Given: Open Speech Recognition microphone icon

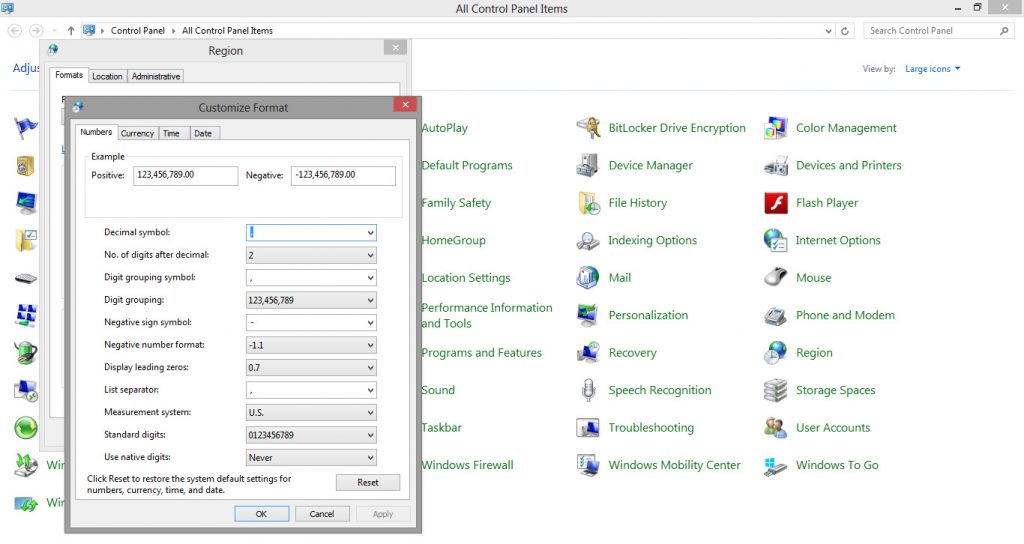Looking at the screenshot, I should pyautogui.click(x=588, y=390).
